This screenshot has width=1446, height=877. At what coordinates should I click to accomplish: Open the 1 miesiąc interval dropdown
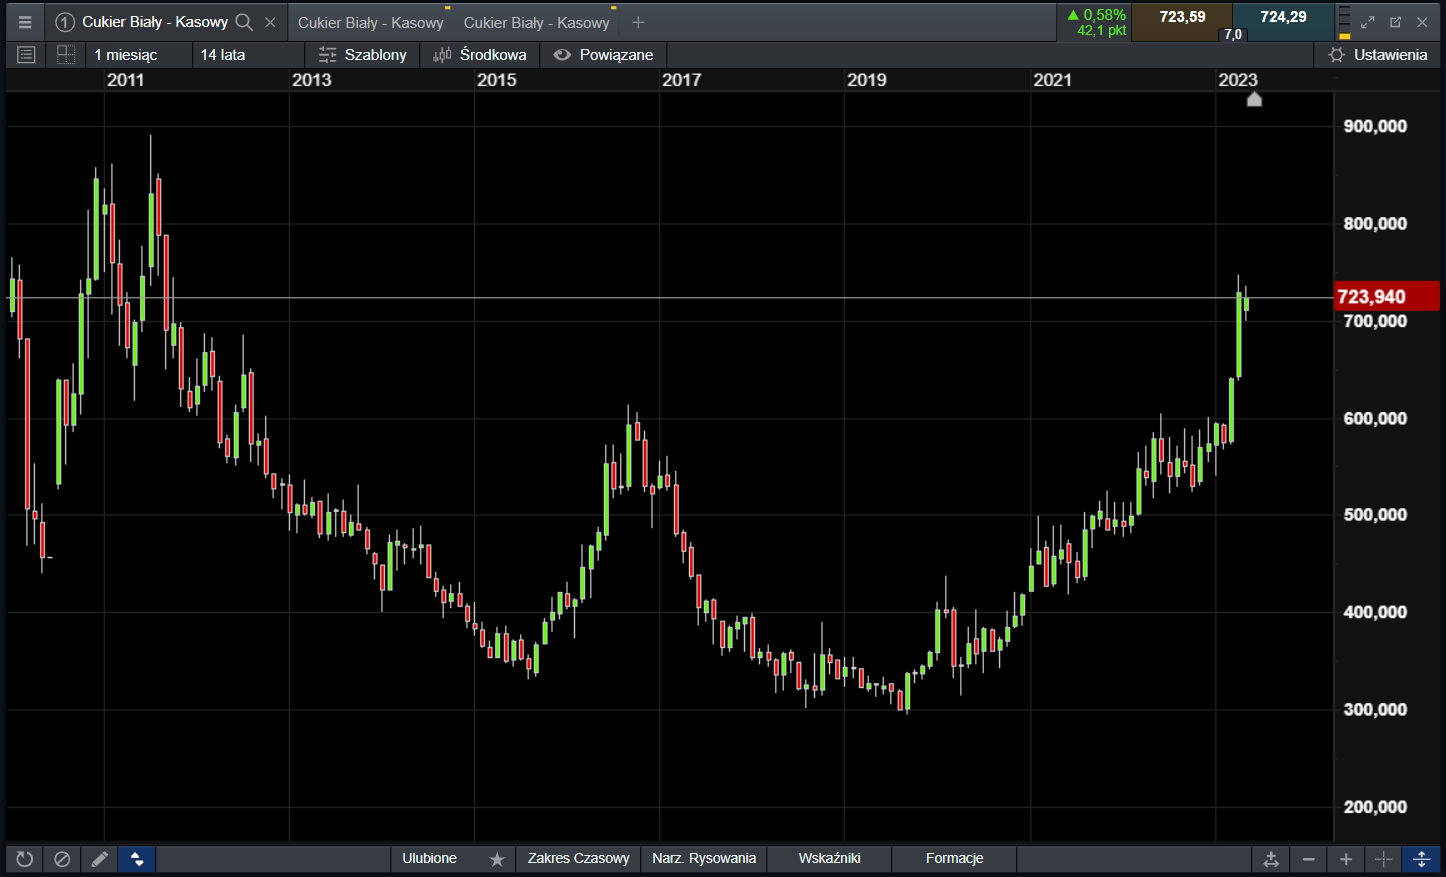pyautogui.click(x=139, y=55)
